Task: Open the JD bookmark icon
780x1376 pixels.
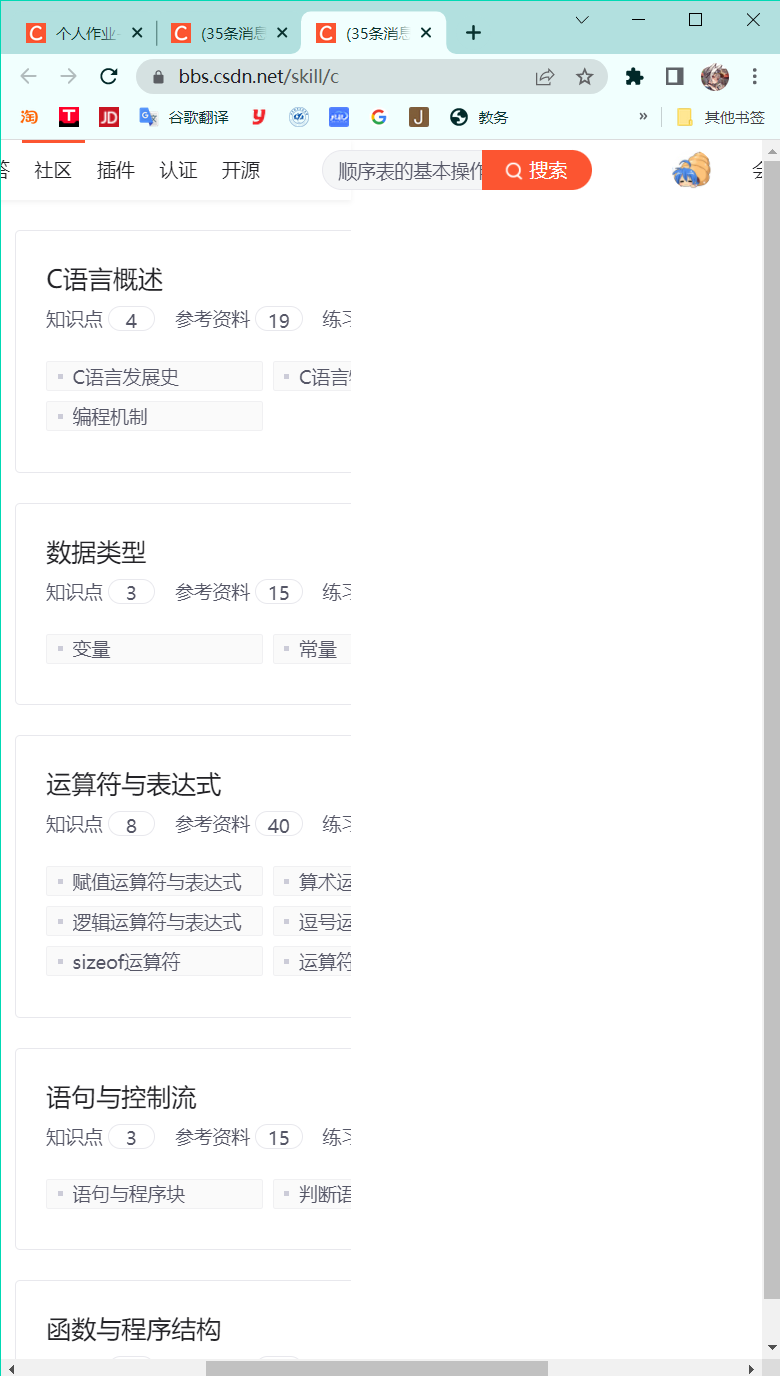Action: 109,117
